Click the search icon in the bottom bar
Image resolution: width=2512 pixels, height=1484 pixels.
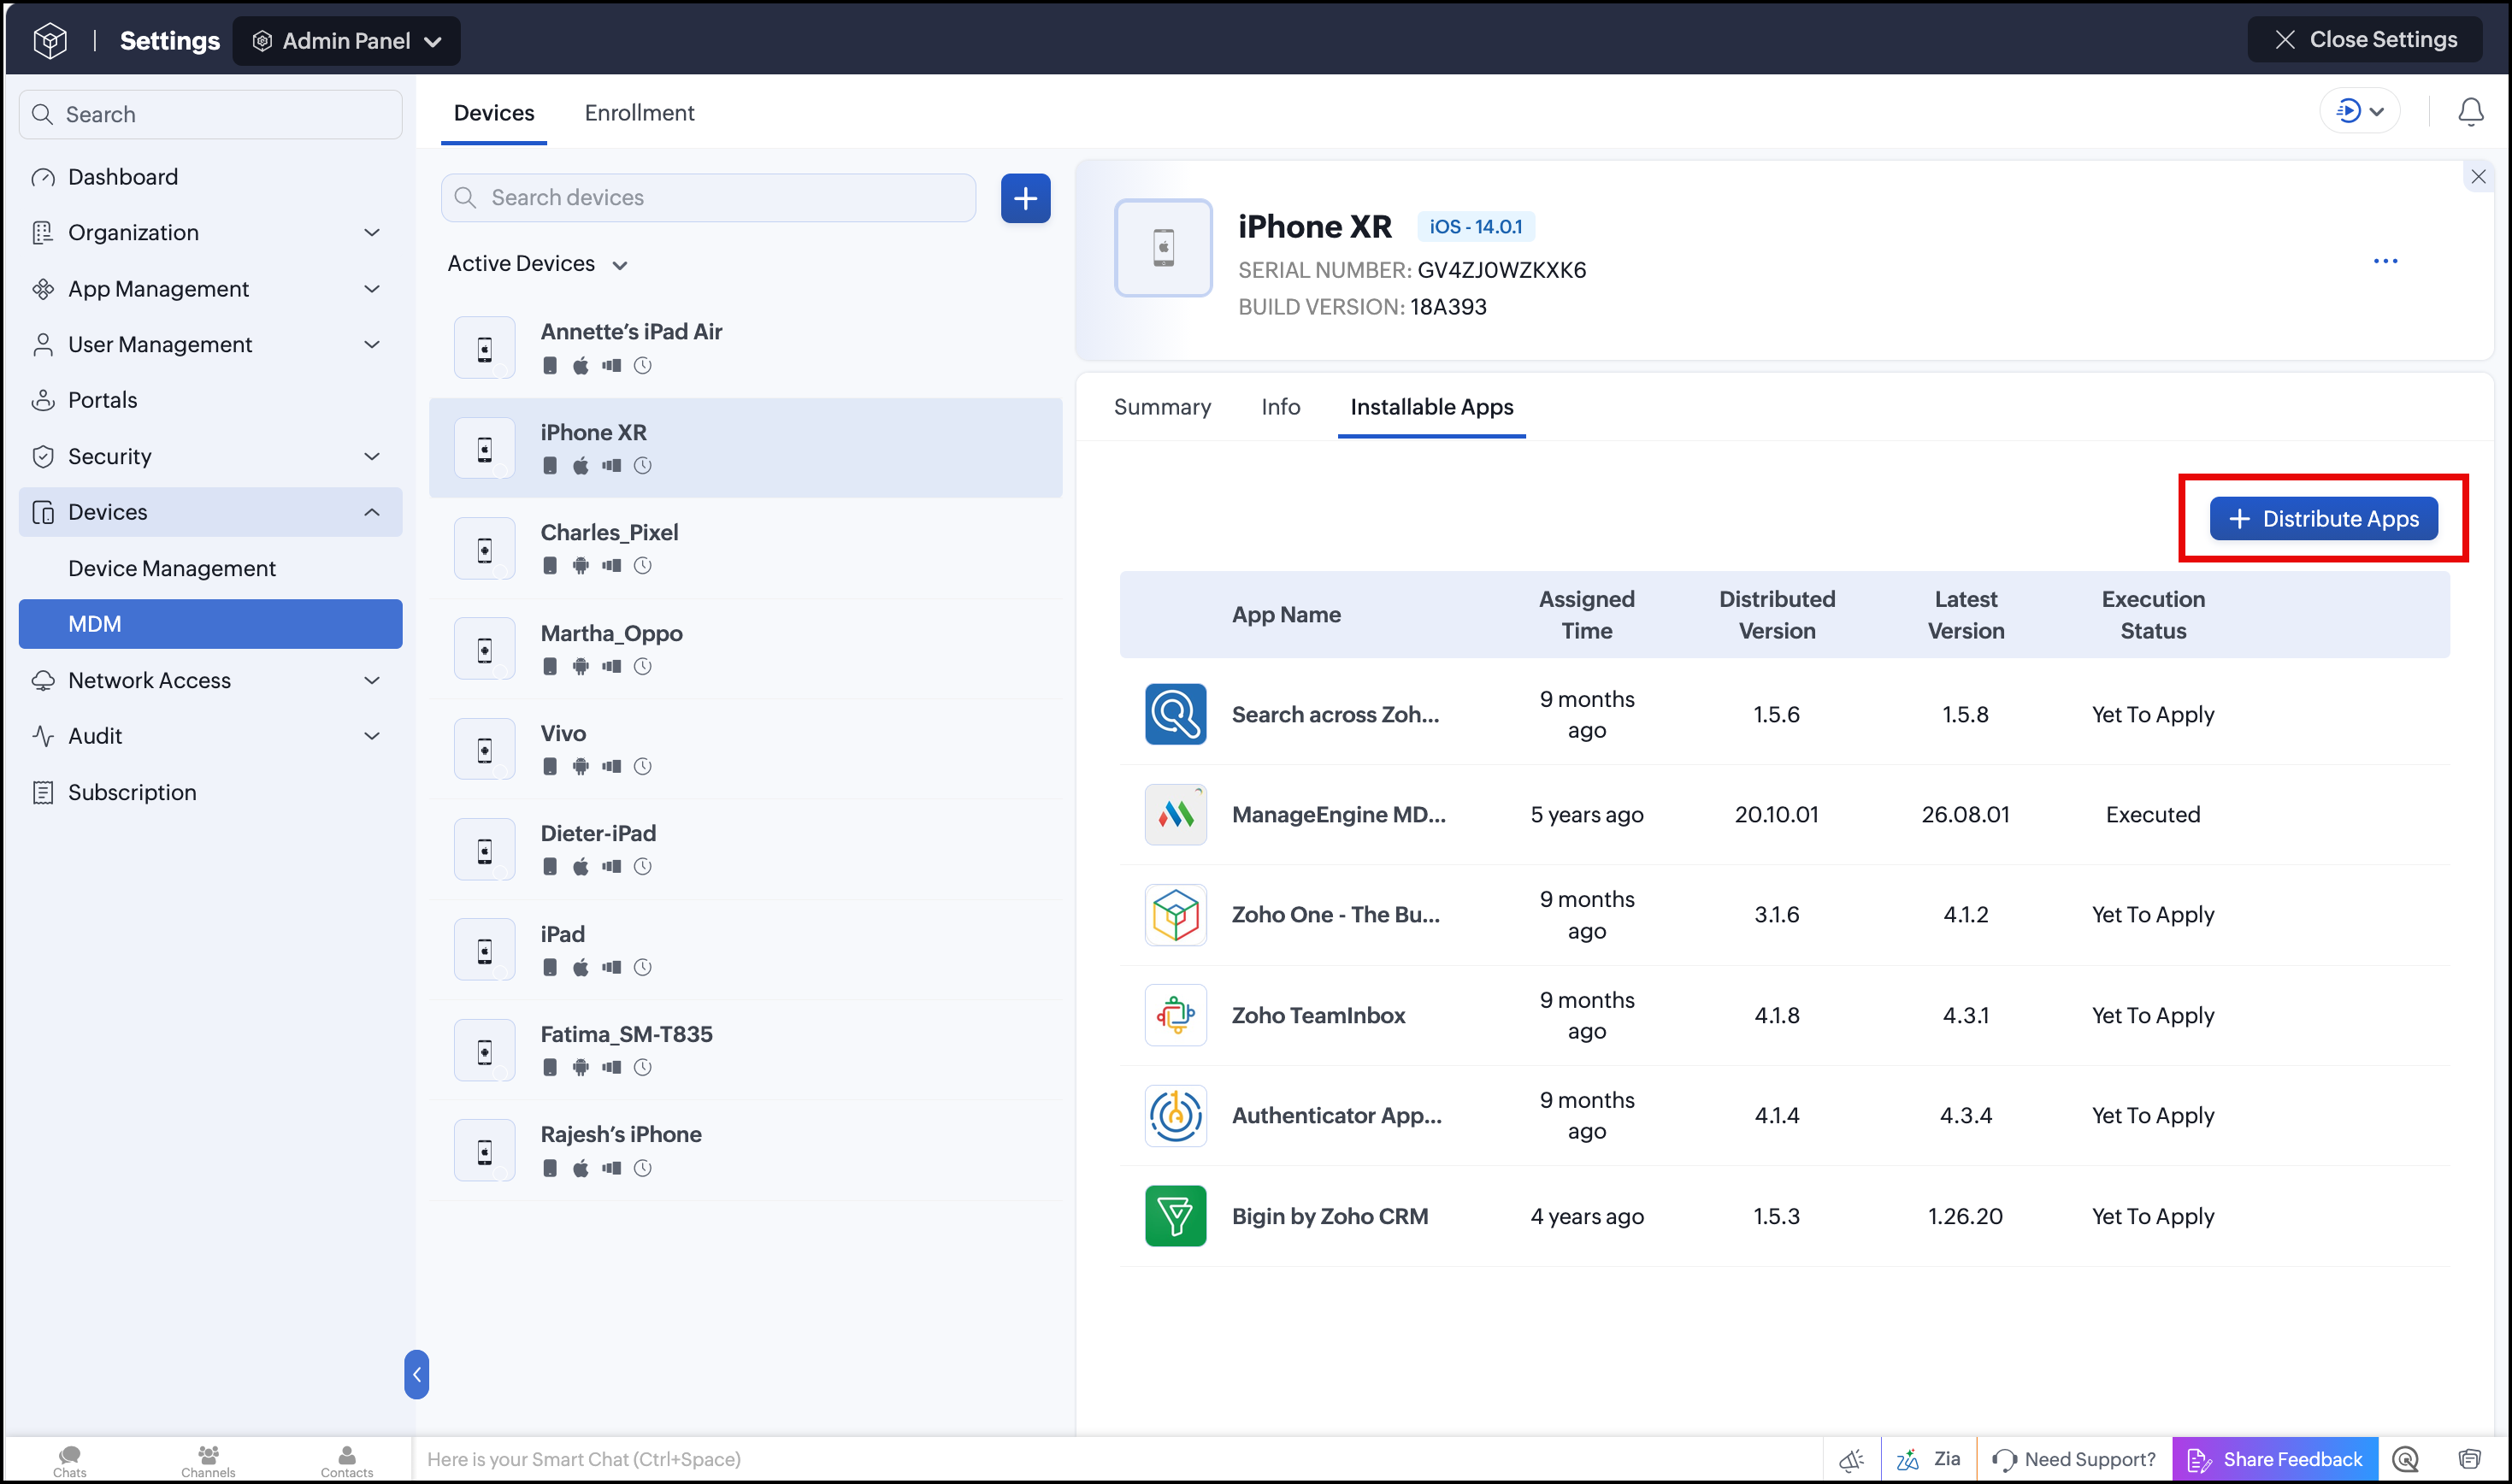(2405, 1459)
